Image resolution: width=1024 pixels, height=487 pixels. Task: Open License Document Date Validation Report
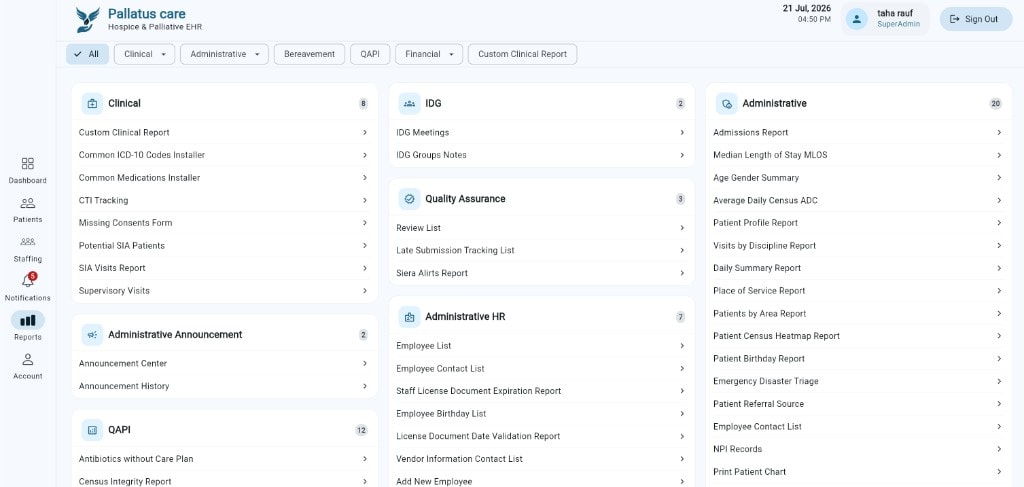point(541,436)
